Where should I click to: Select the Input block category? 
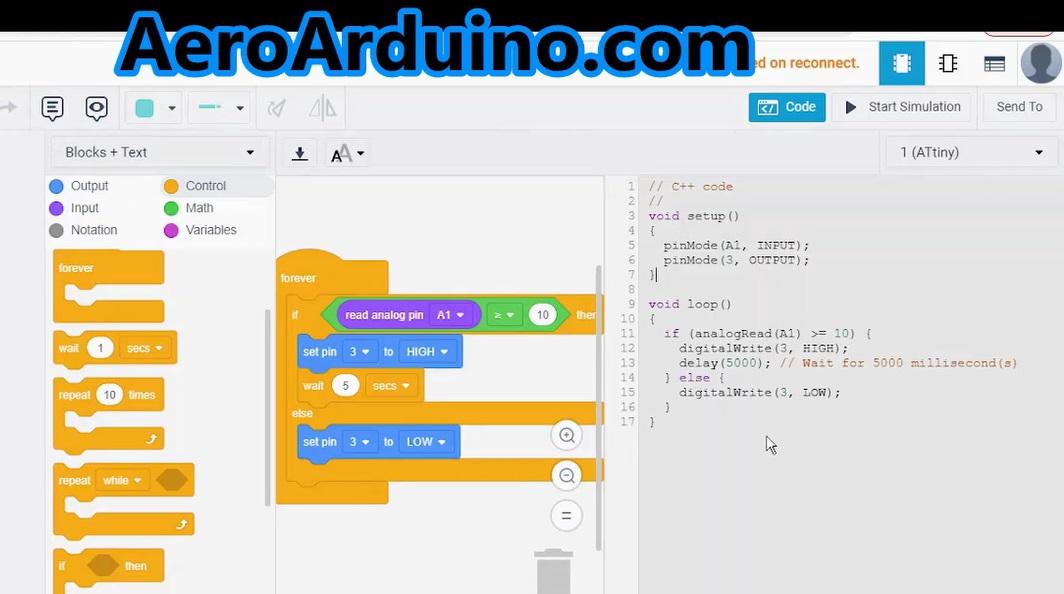coord(74,208)
